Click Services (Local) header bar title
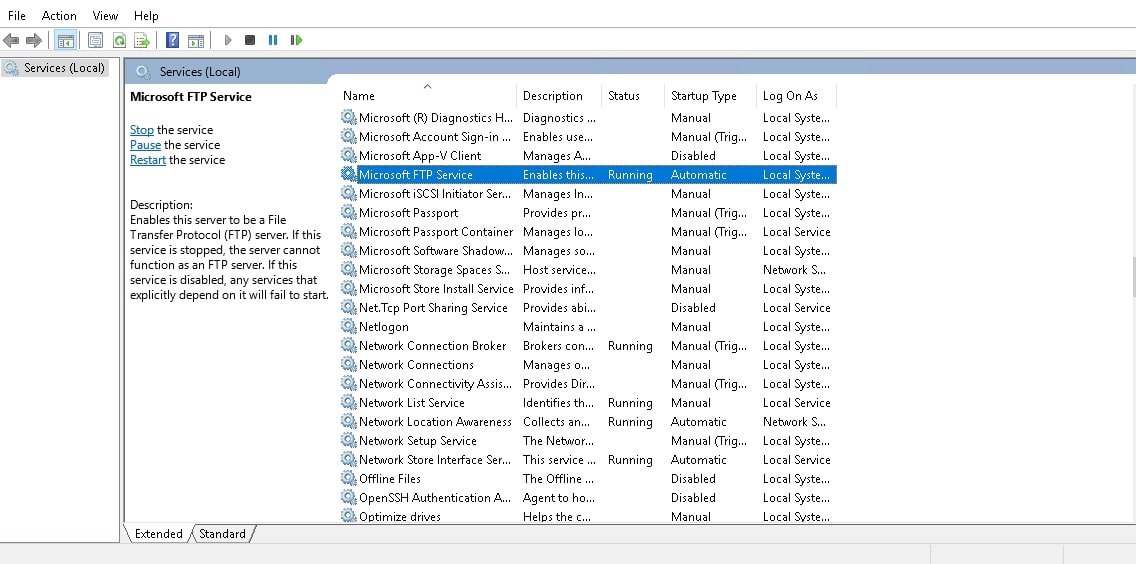 click(200, 71)
